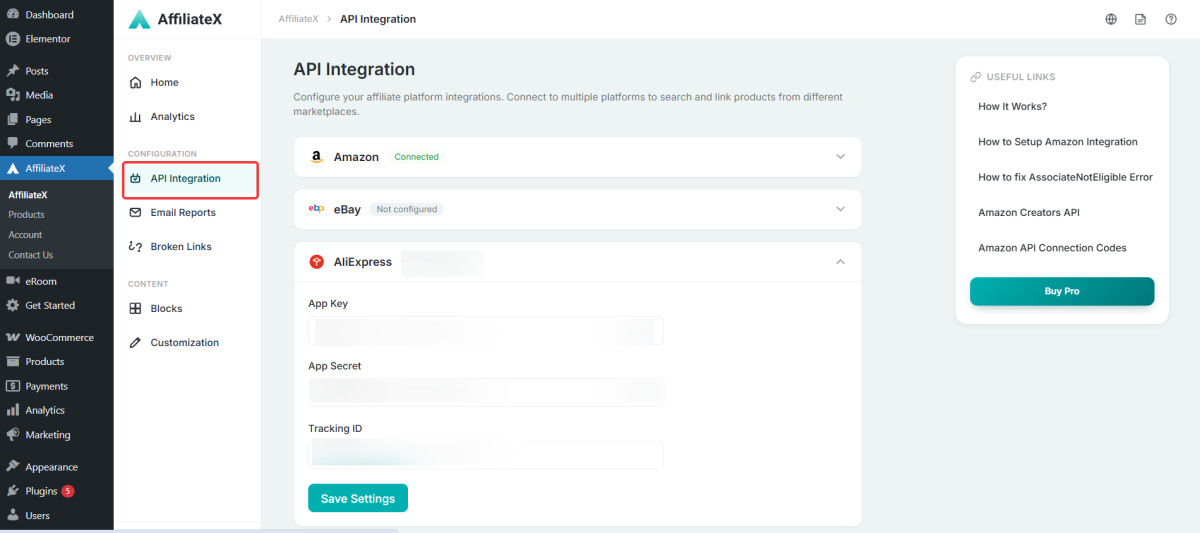Click the document icon in top bar
This screenshot has height=533, width=1200.
pos(1140,19)
